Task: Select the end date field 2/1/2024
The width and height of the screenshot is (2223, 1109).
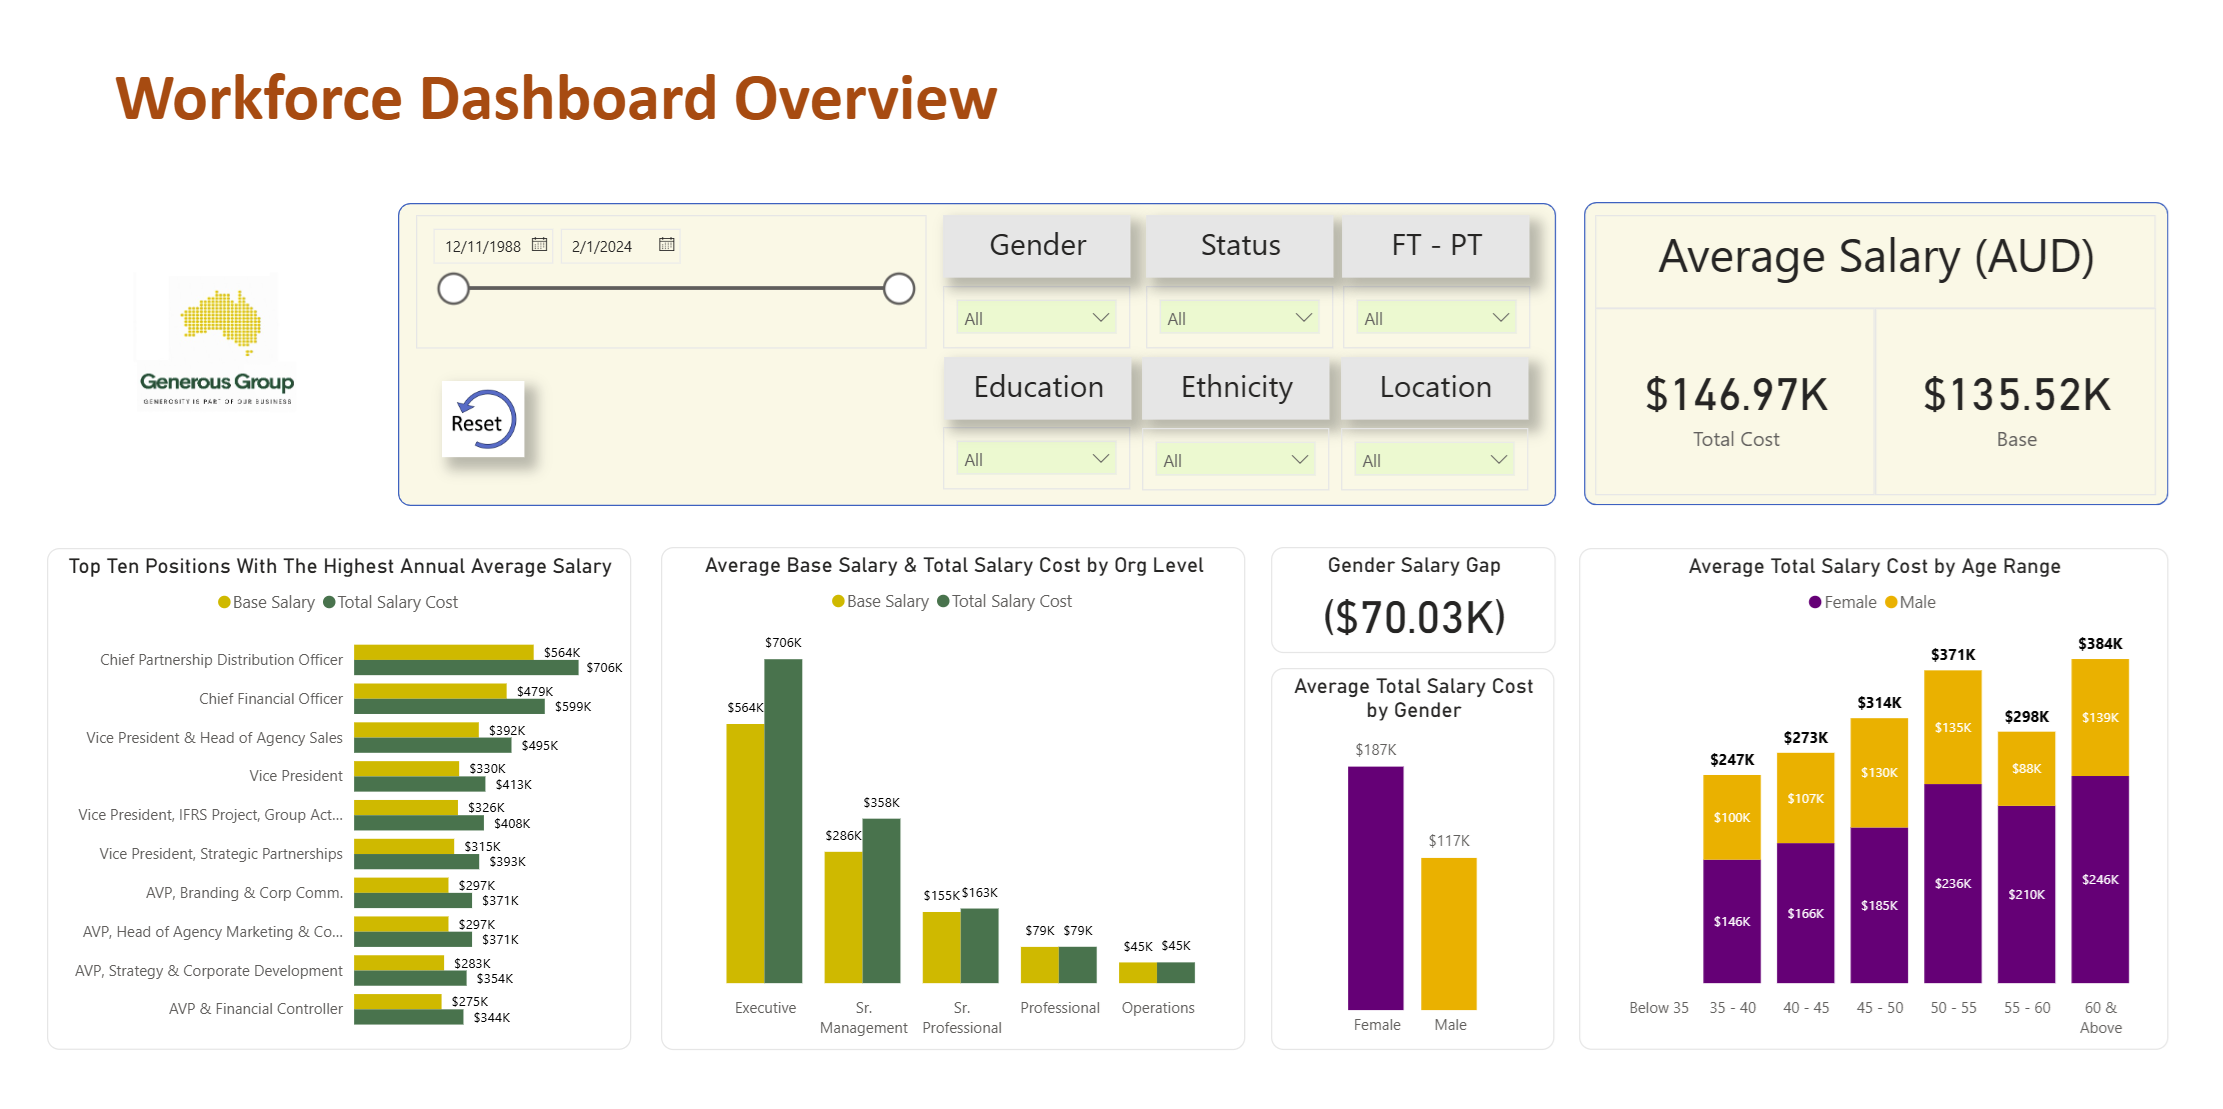Action: pos(602,246)
